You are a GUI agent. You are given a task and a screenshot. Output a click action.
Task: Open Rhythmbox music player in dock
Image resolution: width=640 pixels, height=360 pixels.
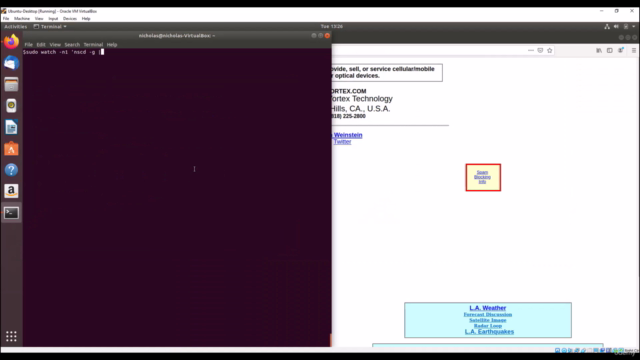pos(11,106)
